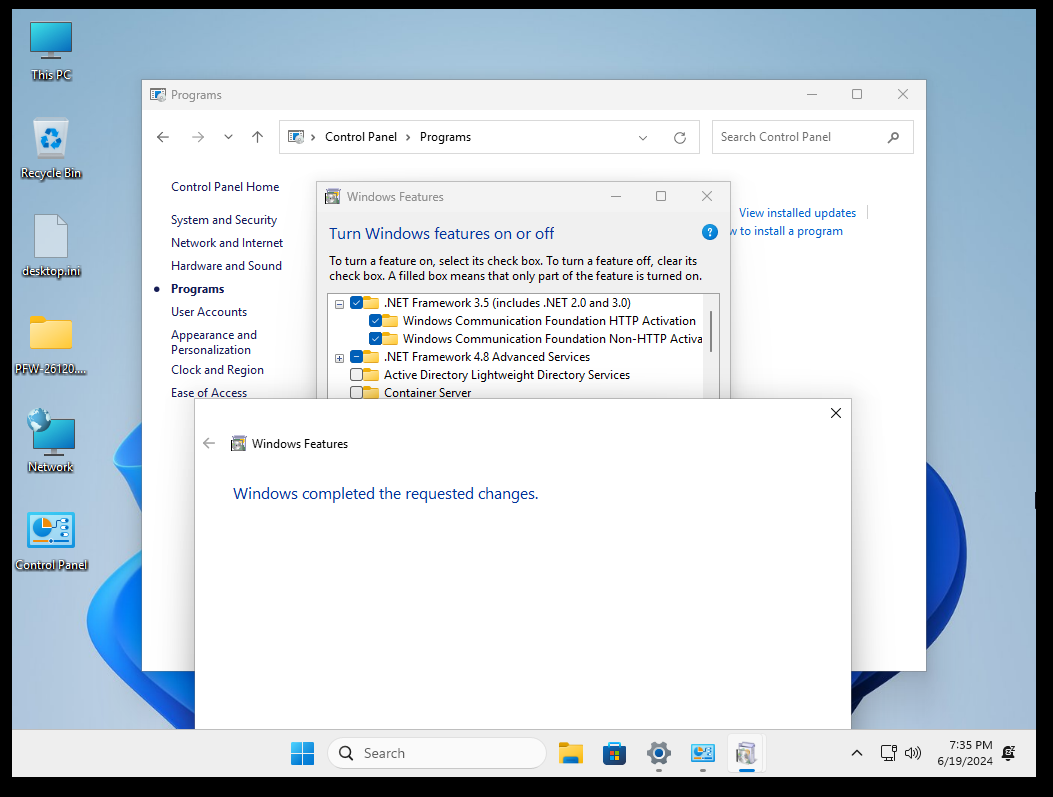The width and height of the screenshot is (1053, 797).
Task: Select Programs in the sidebar
Action: [197, 289]
